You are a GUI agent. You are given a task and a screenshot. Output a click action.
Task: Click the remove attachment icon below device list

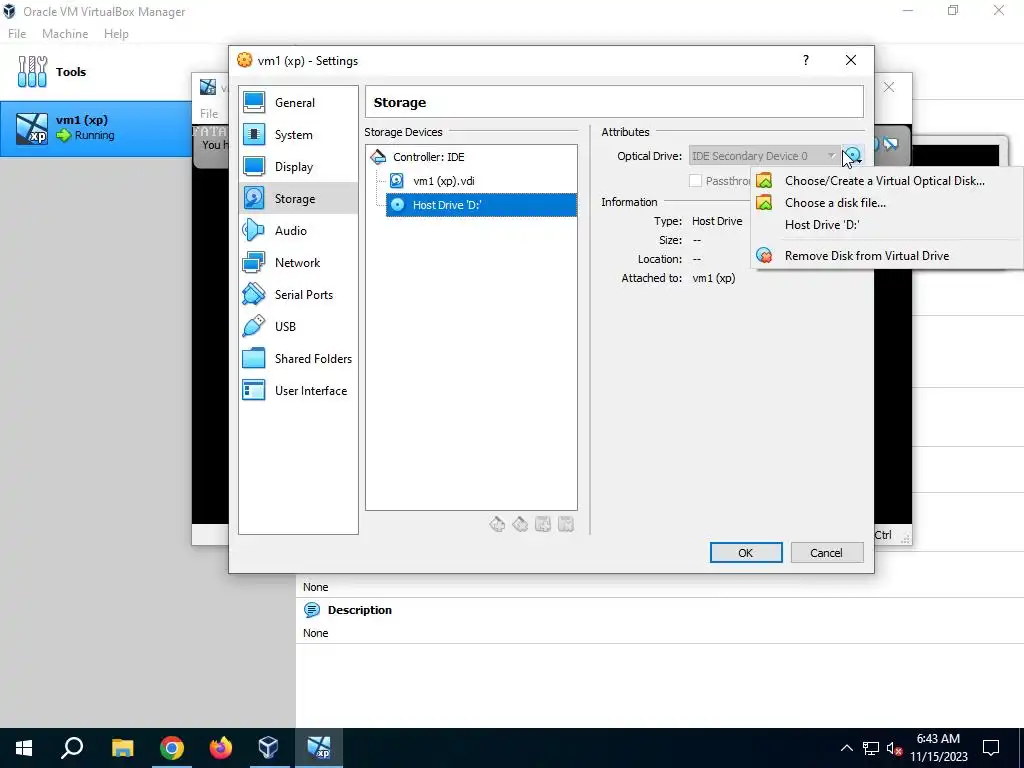point(566,524)
